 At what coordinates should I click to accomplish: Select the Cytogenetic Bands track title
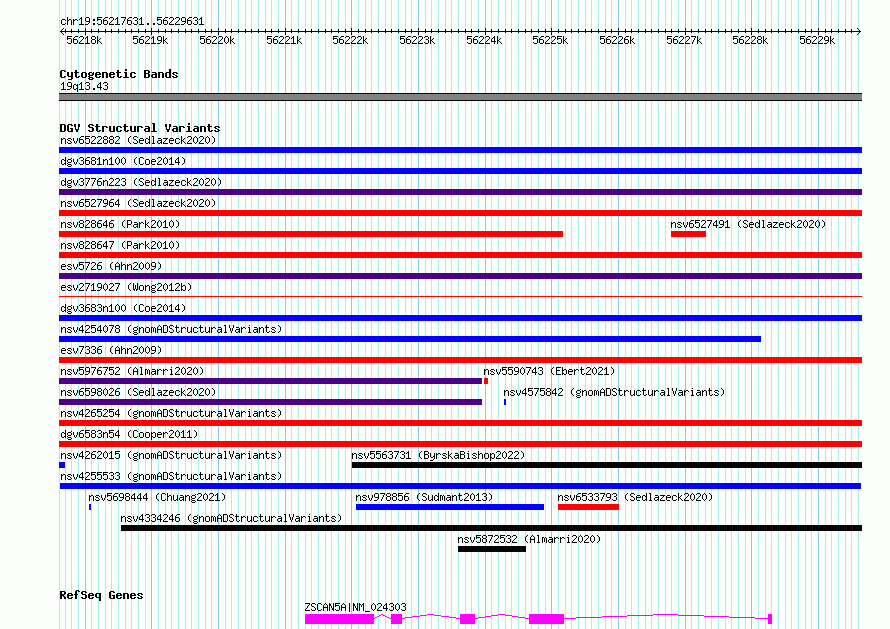119,74
